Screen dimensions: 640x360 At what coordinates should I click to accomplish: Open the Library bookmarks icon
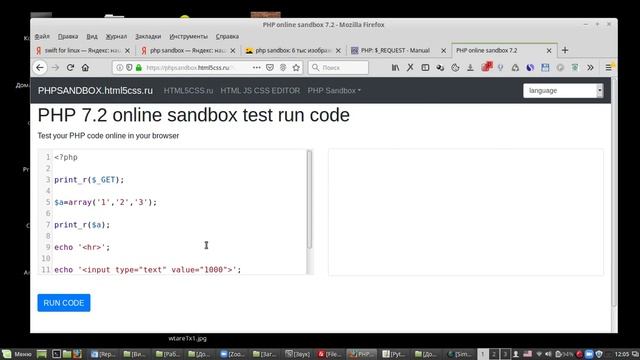395,68
